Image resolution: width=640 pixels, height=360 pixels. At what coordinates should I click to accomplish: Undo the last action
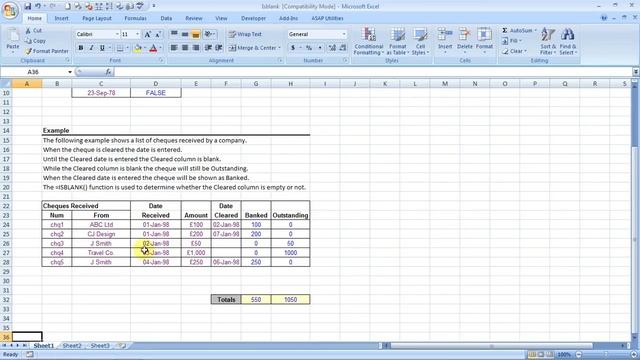(38, 6)
